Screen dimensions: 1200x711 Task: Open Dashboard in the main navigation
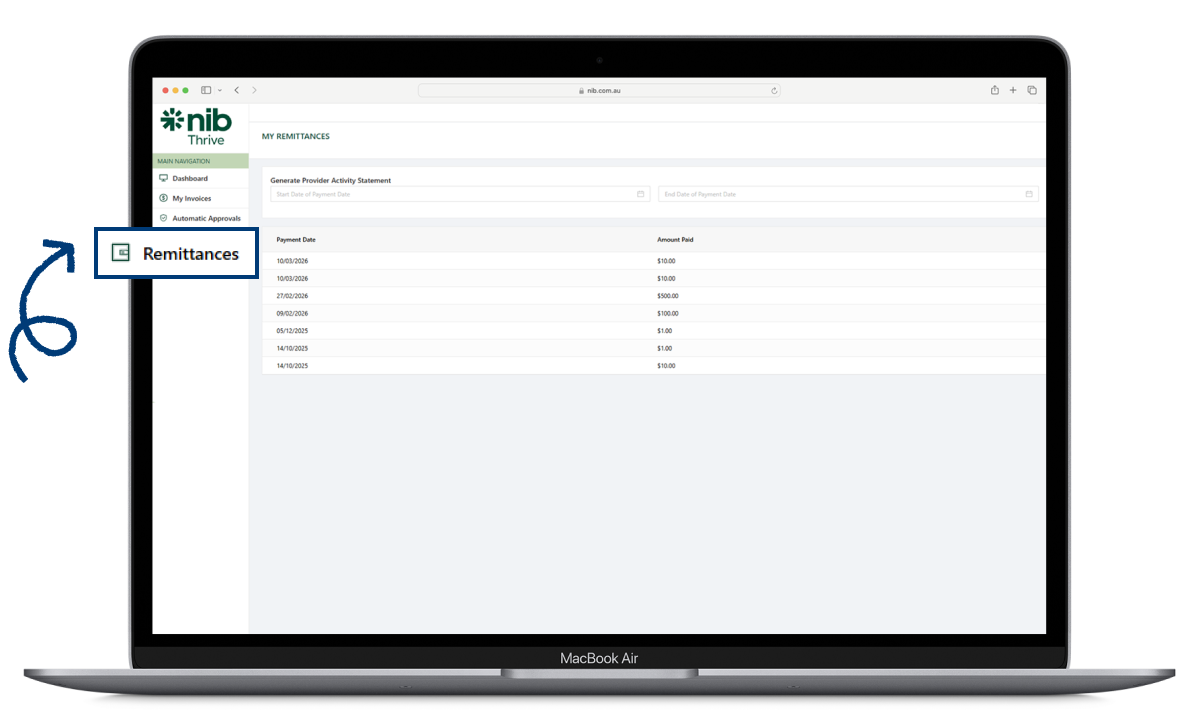189,178
